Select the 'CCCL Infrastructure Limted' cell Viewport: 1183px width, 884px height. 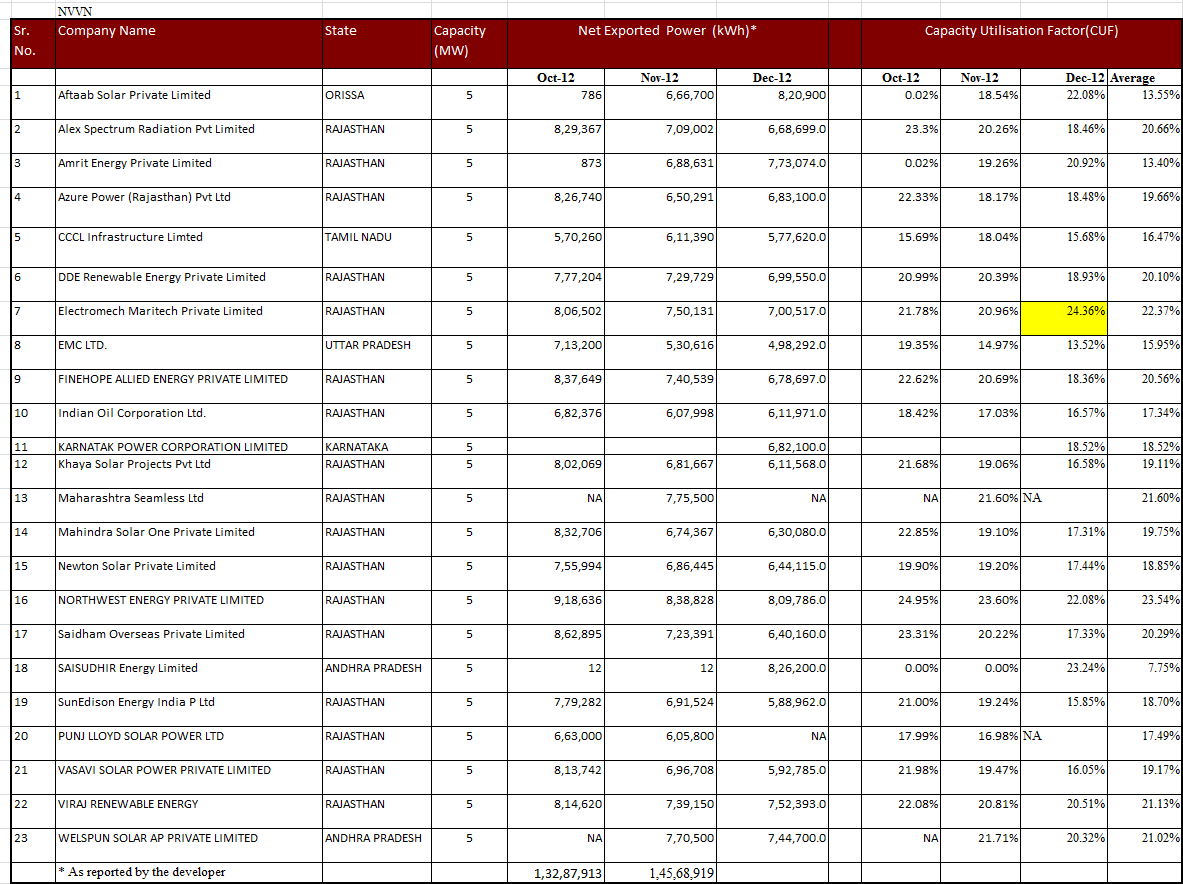tap(189, 247)
